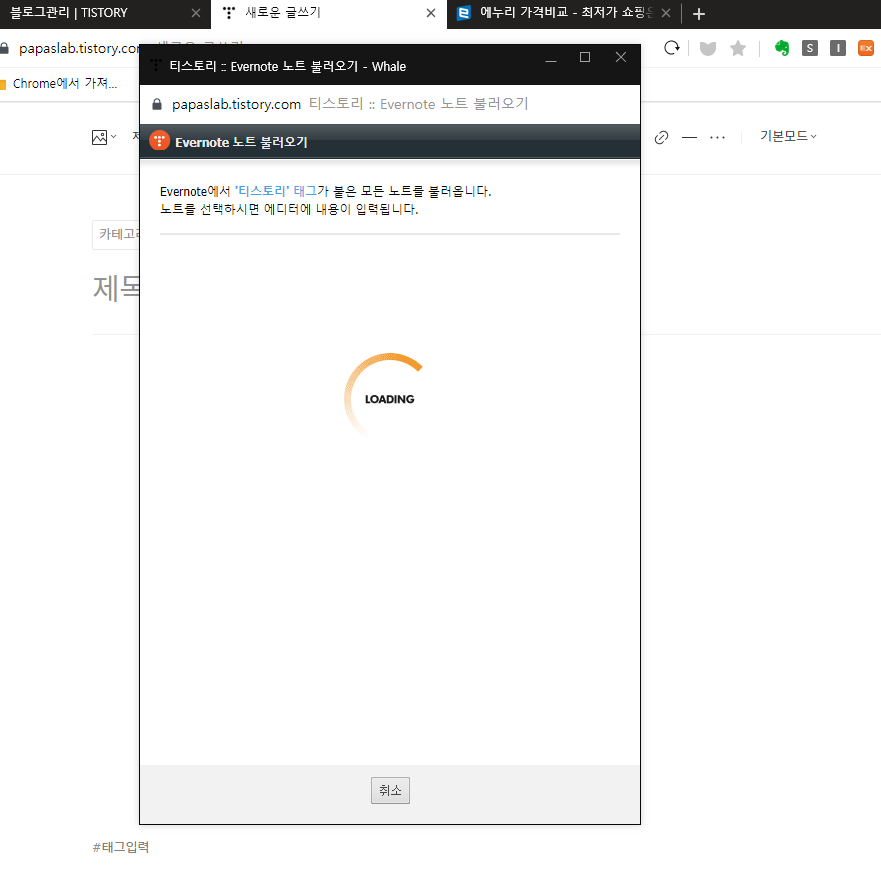Click the 취소 cancel button
Viewport: 881px width, 884px height.
[x=390, y=790]
